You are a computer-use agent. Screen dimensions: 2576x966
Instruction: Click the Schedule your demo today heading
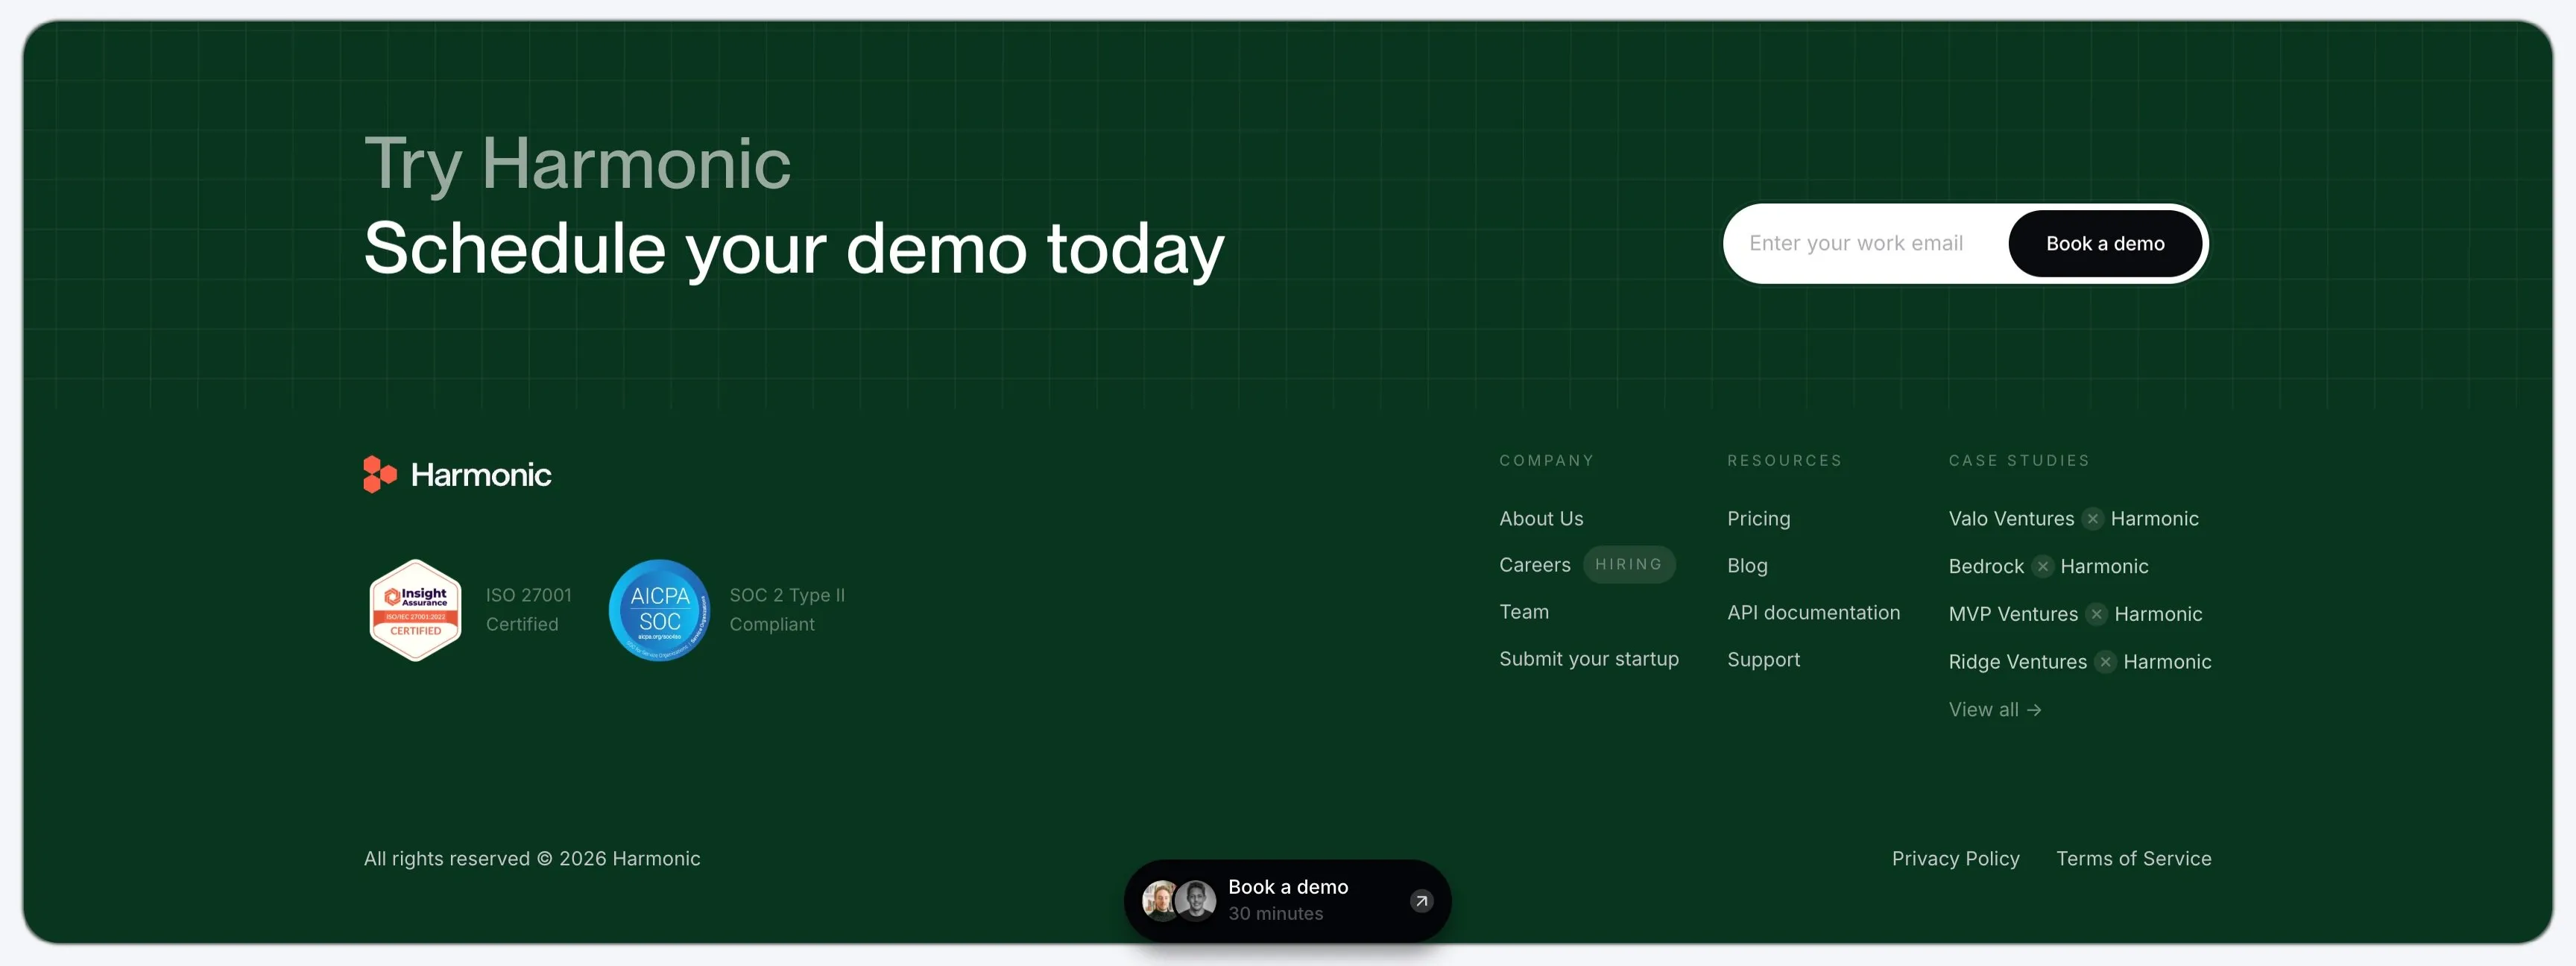(794, 250)
